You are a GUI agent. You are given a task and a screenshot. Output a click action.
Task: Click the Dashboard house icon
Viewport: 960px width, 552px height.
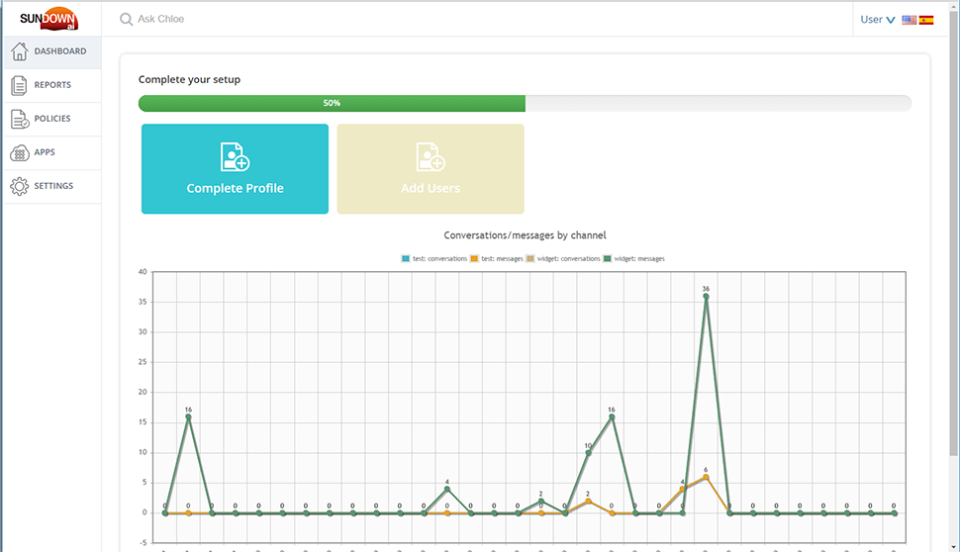[x=19, y=51]
